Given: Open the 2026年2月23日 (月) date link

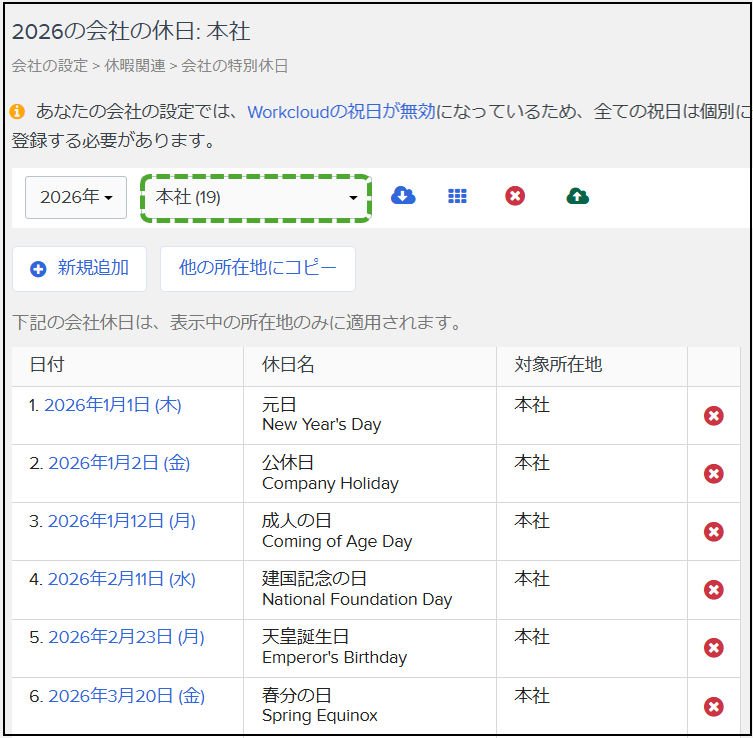Looking at the screenshot, I should click(126, 637).
